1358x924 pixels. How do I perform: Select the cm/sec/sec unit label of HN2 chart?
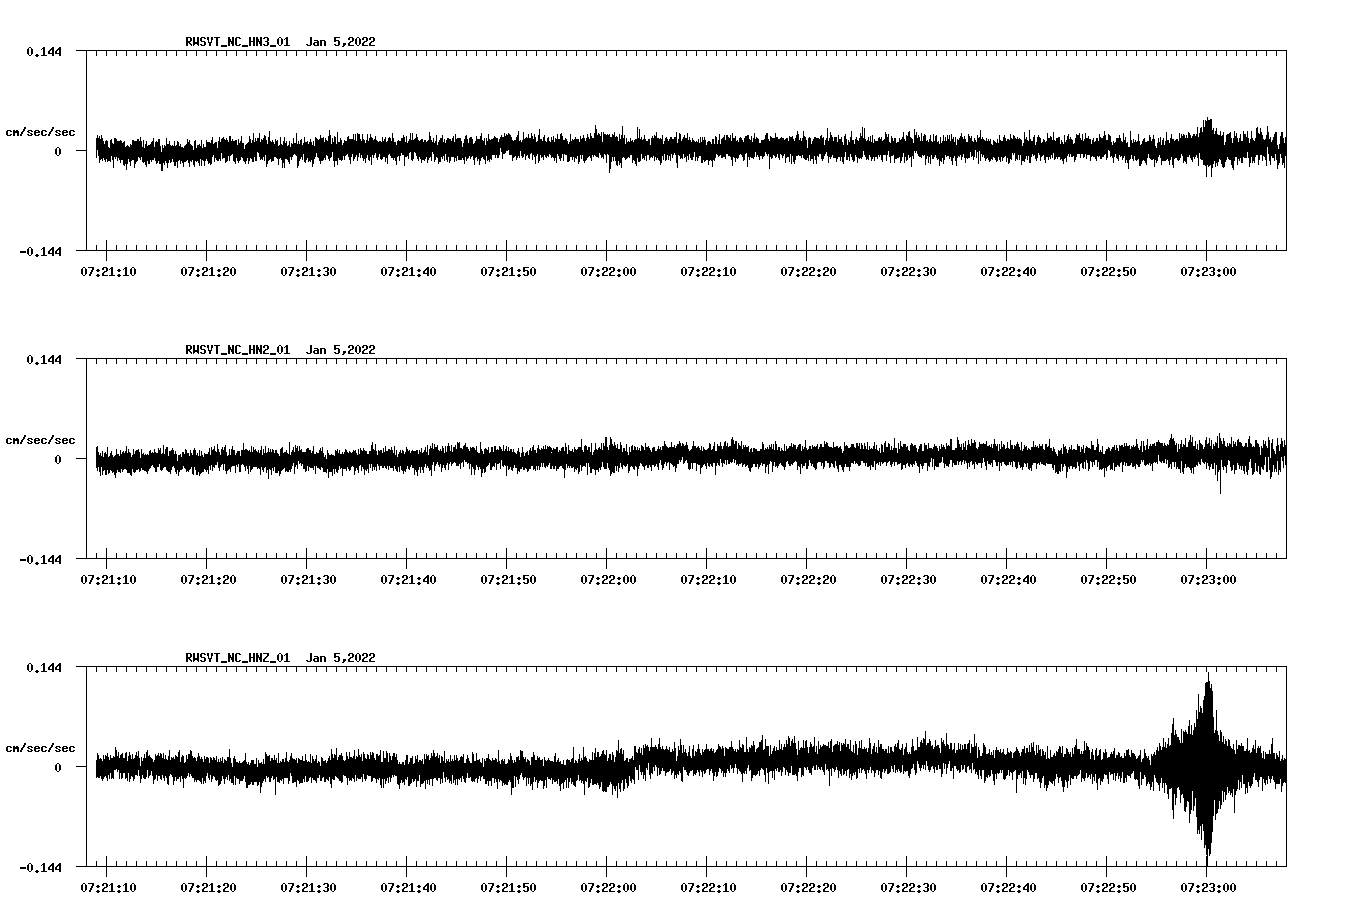pos(40,441)
